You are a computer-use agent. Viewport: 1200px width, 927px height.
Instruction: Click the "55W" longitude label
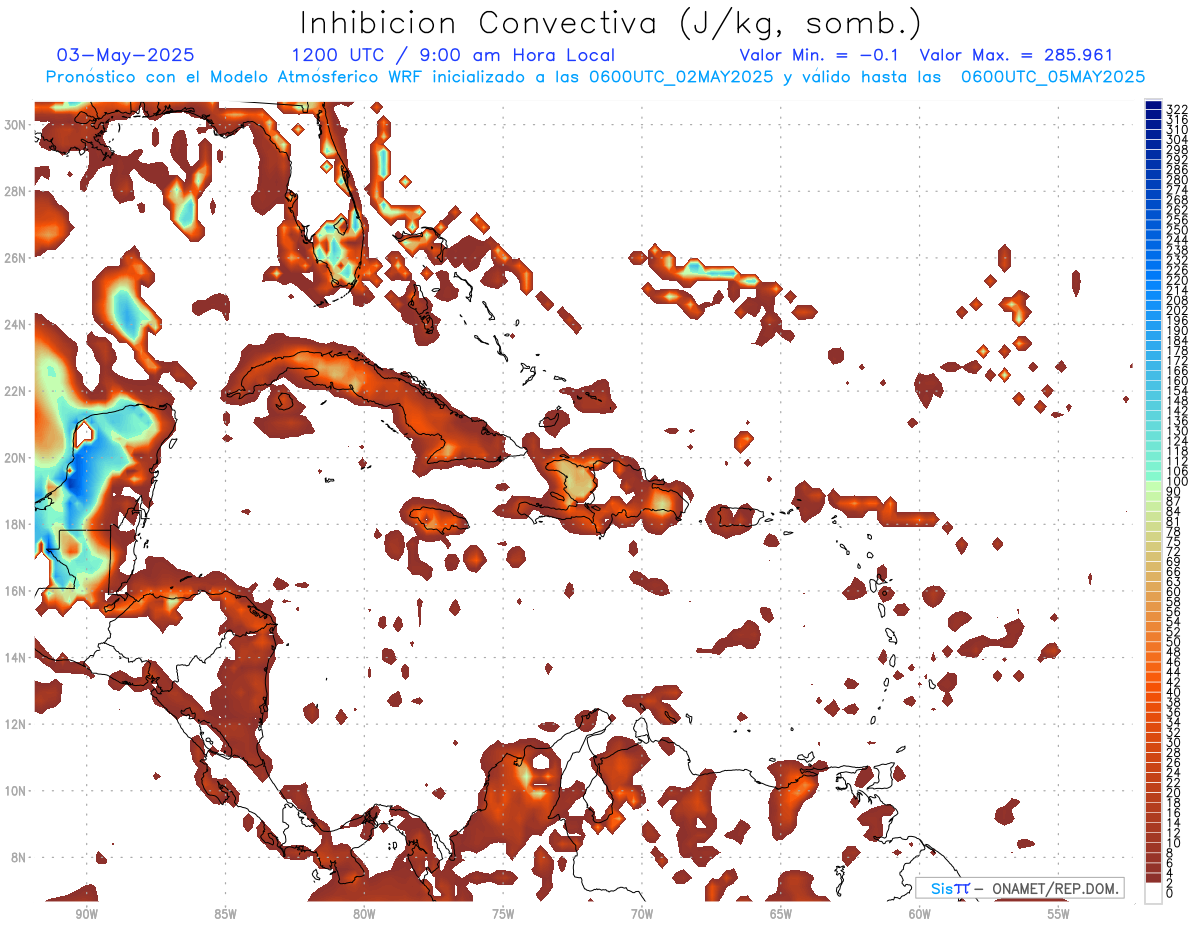click(x=1058, y=914)
